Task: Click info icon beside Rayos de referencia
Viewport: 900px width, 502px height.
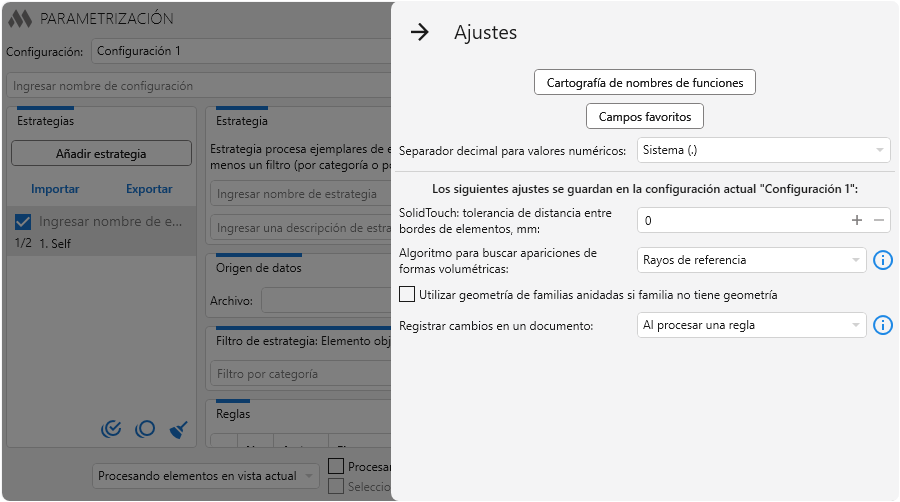Action: coord(882,260)
